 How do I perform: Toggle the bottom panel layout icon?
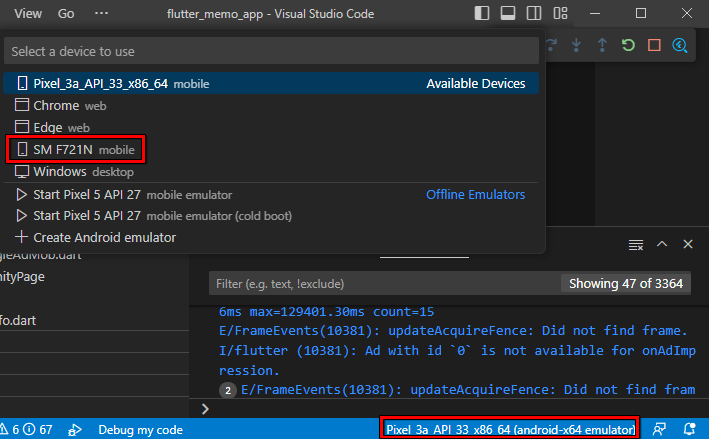508,14
